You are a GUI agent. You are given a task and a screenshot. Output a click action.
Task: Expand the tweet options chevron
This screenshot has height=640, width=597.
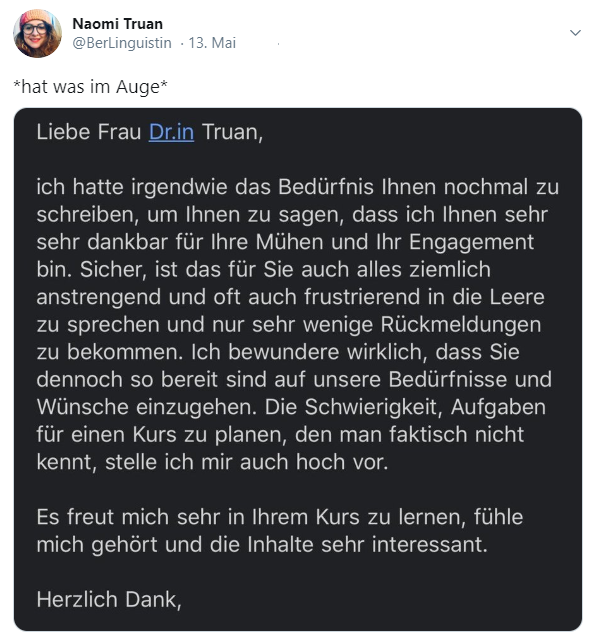575,33
